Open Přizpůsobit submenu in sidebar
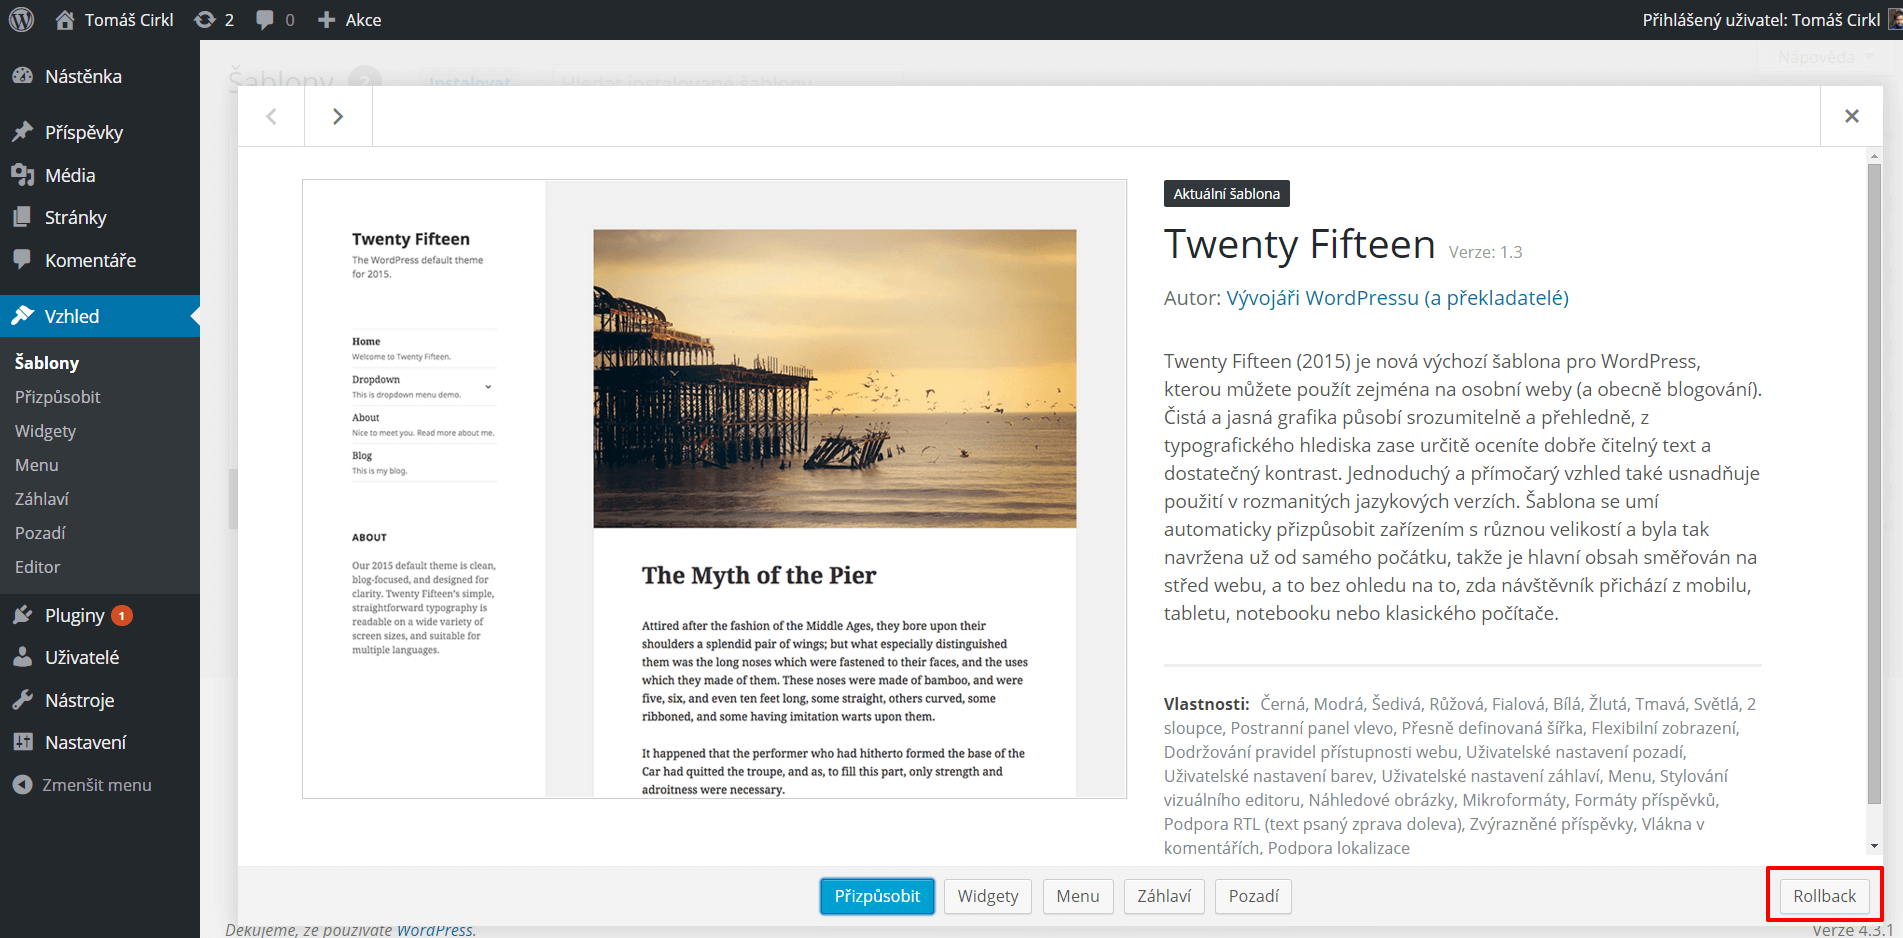 [58, 397]
